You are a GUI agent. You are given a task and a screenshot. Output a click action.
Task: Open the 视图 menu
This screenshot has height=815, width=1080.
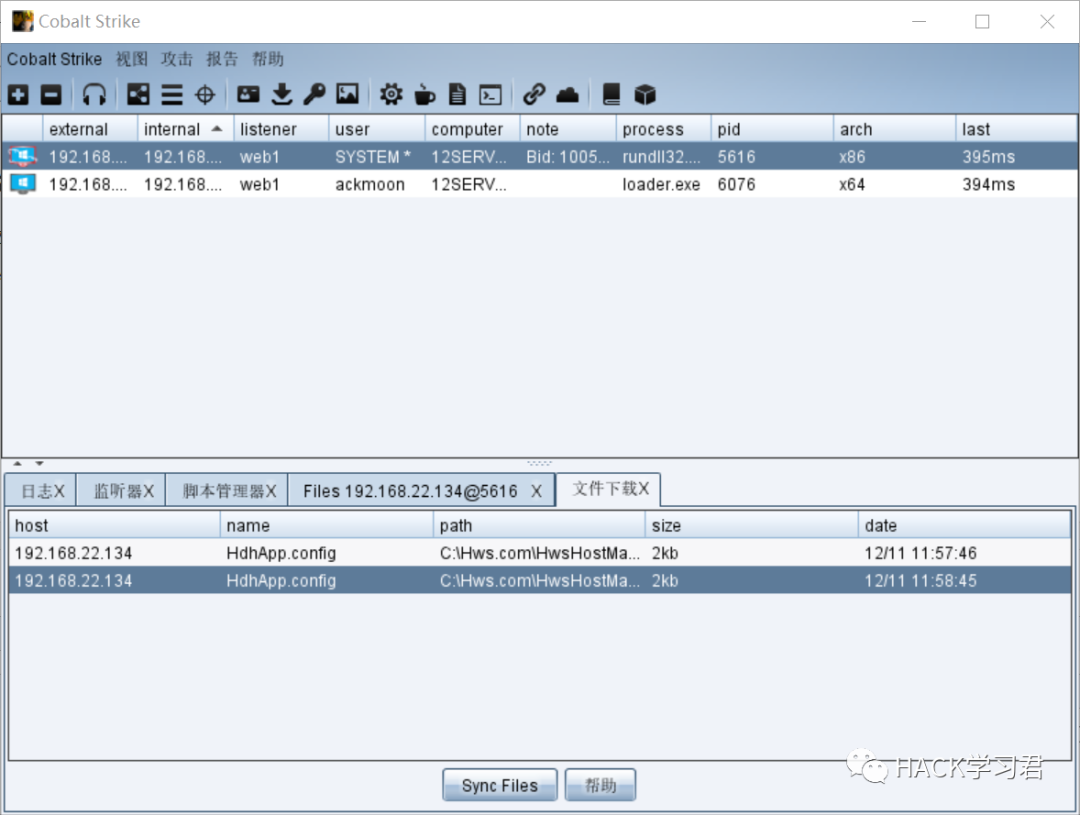pyautogui.click(x=132, y=59)
